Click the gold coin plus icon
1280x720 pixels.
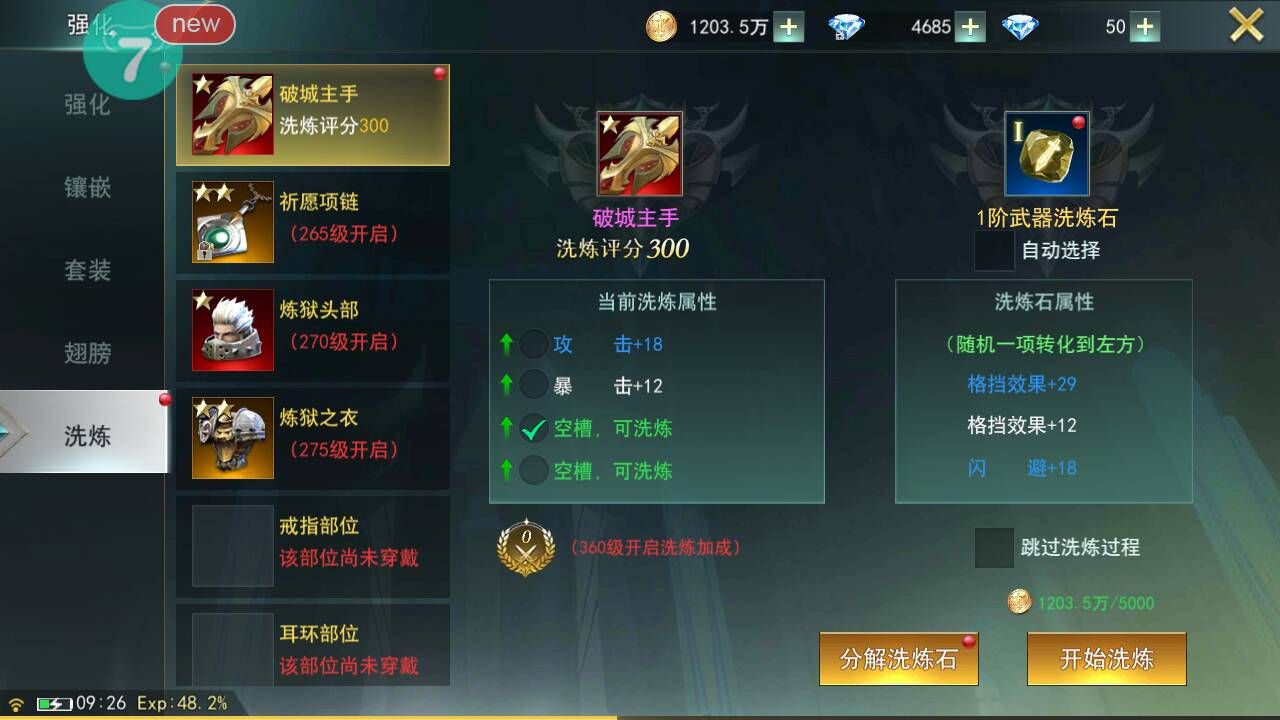pos(788,27)
